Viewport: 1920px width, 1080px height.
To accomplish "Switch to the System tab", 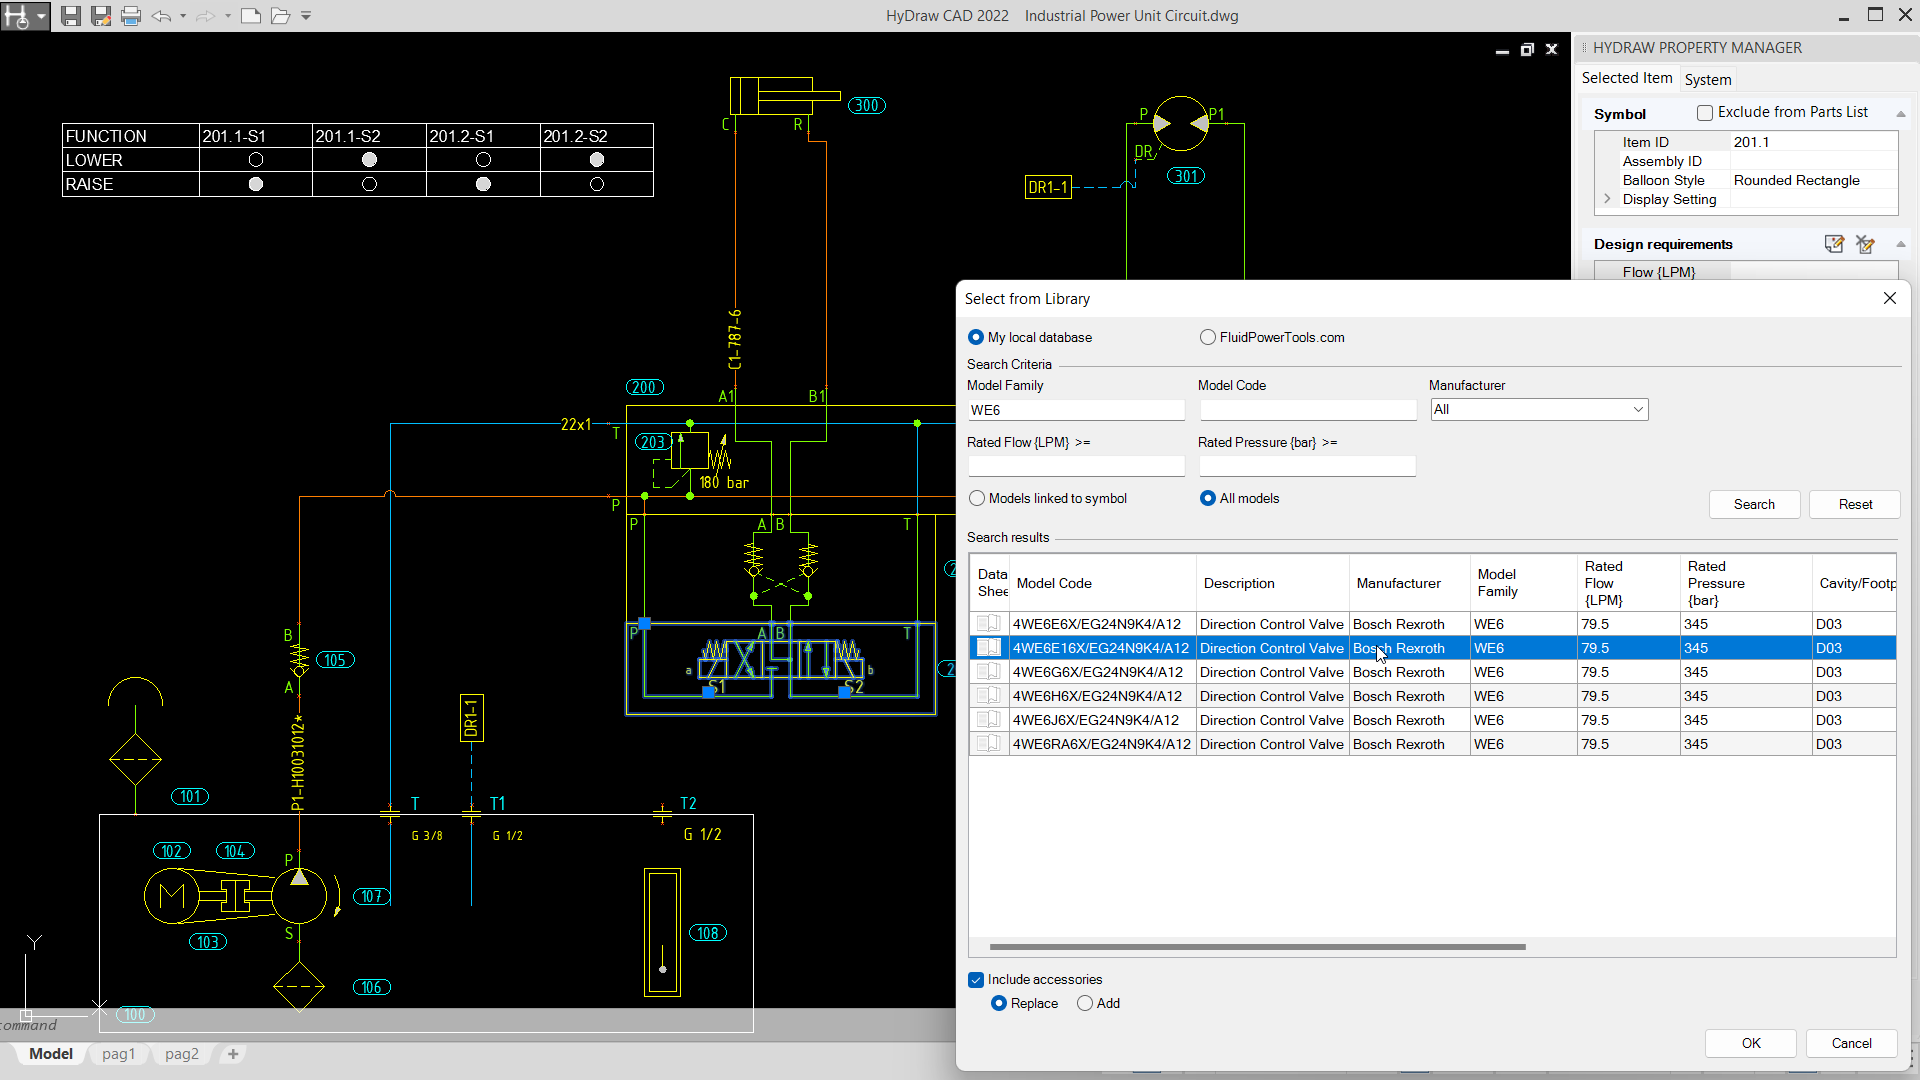I will 1707,79.
